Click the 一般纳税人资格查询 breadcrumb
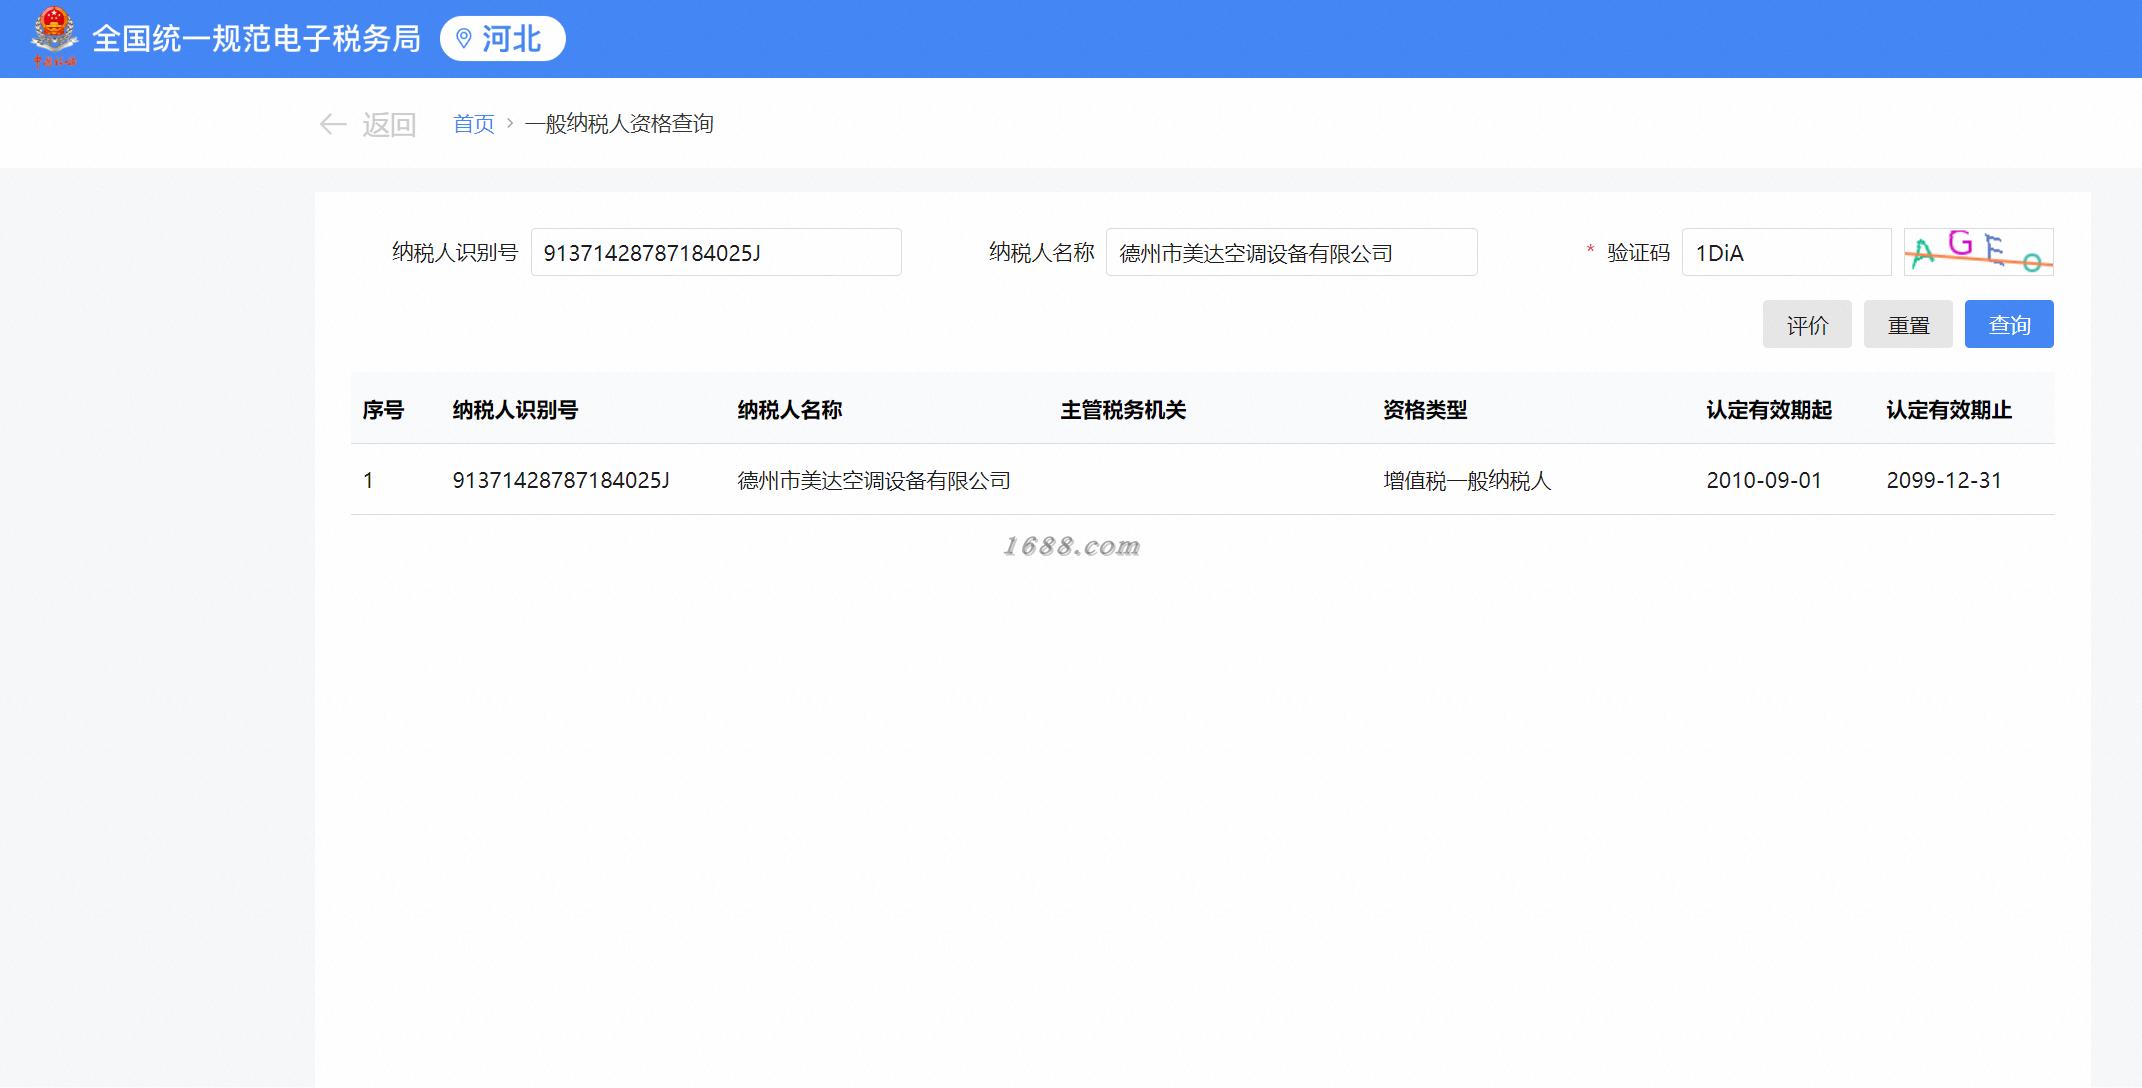 [619, 124]
